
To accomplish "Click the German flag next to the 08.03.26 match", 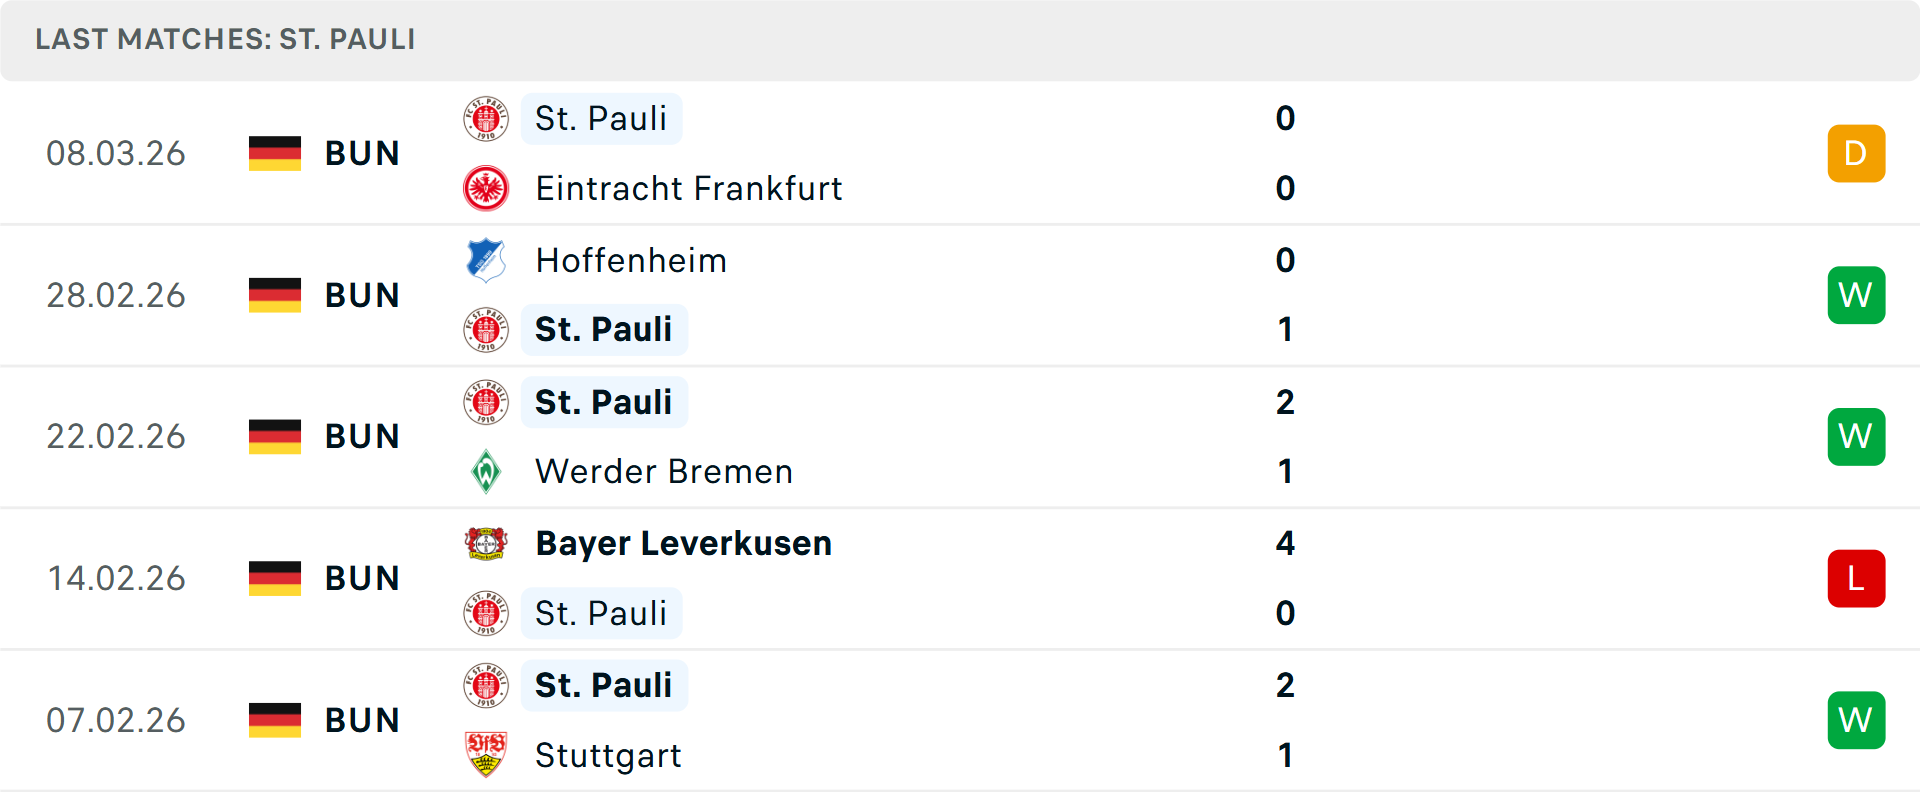I will click(x=274, y=153).
